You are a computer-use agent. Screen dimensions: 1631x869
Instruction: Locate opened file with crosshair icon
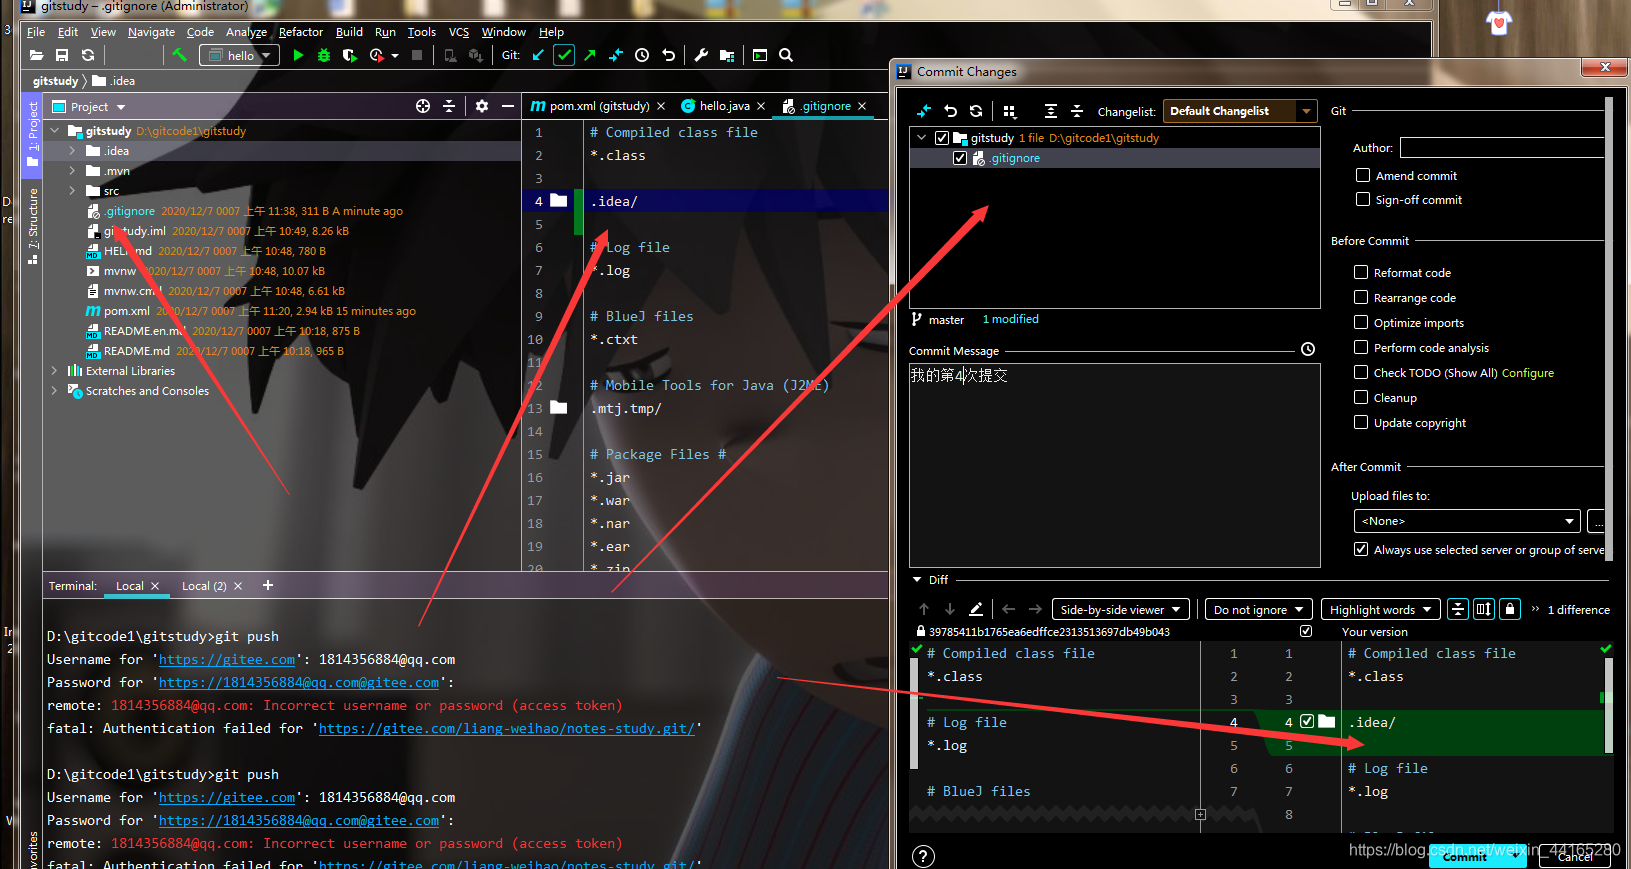tap(423, 106)
